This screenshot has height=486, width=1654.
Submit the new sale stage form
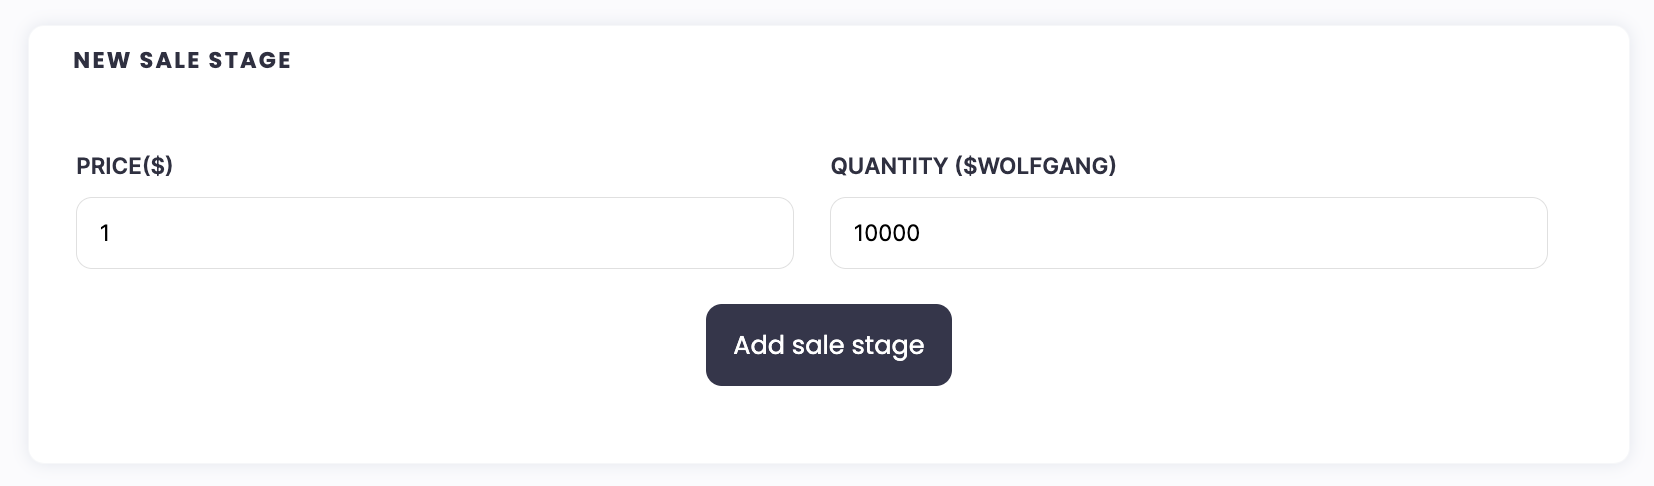[828, 345]
